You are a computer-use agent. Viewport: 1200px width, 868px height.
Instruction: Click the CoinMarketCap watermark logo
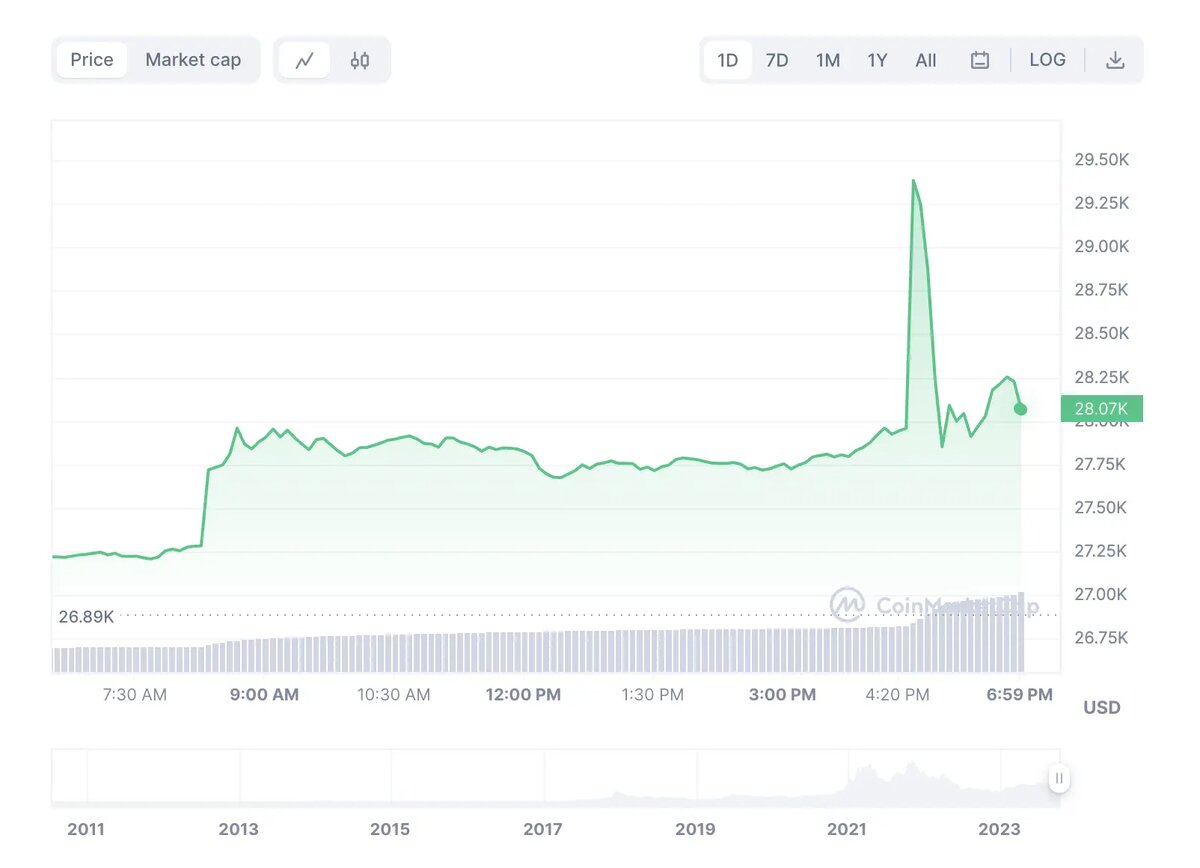847,604
